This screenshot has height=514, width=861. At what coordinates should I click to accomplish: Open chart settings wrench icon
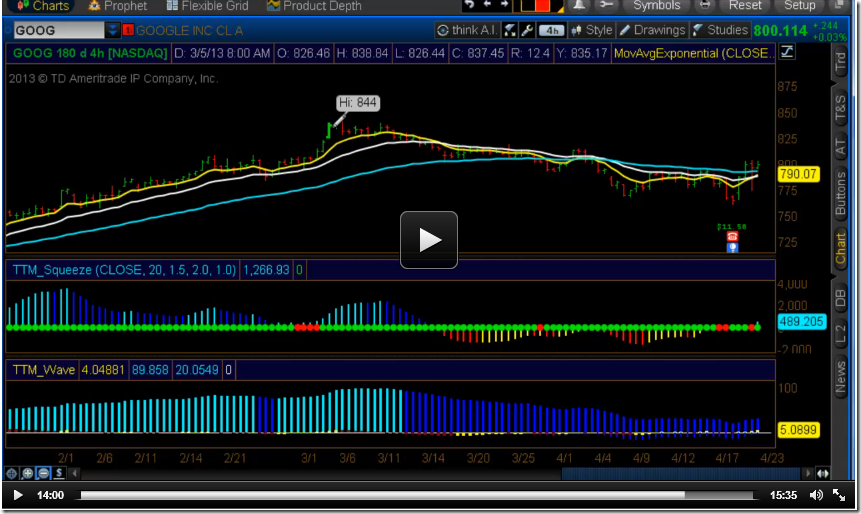(x=527, y=30)
